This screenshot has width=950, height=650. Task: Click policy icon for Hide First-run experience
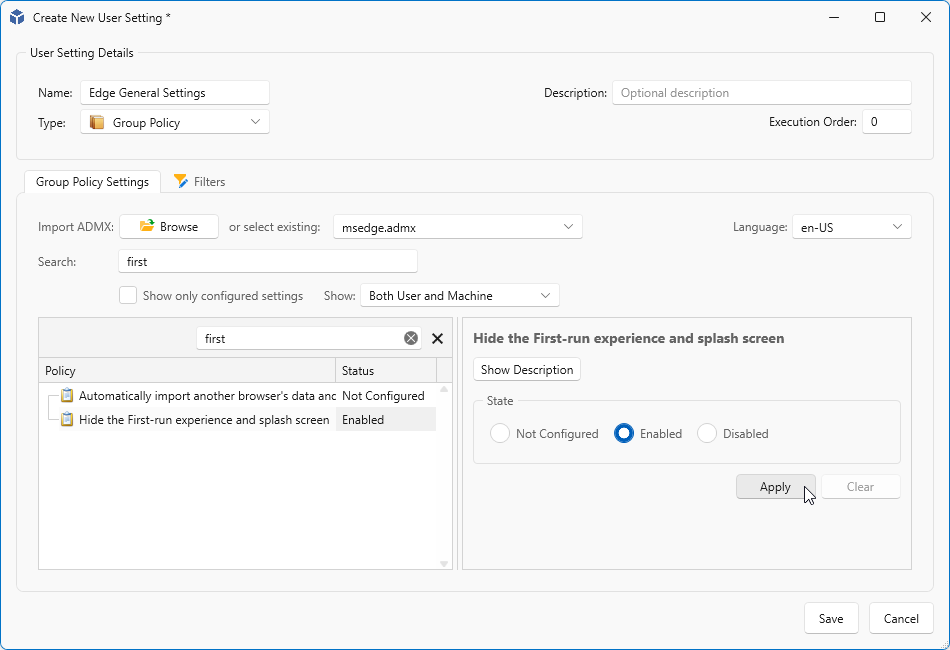coord(67,420)
